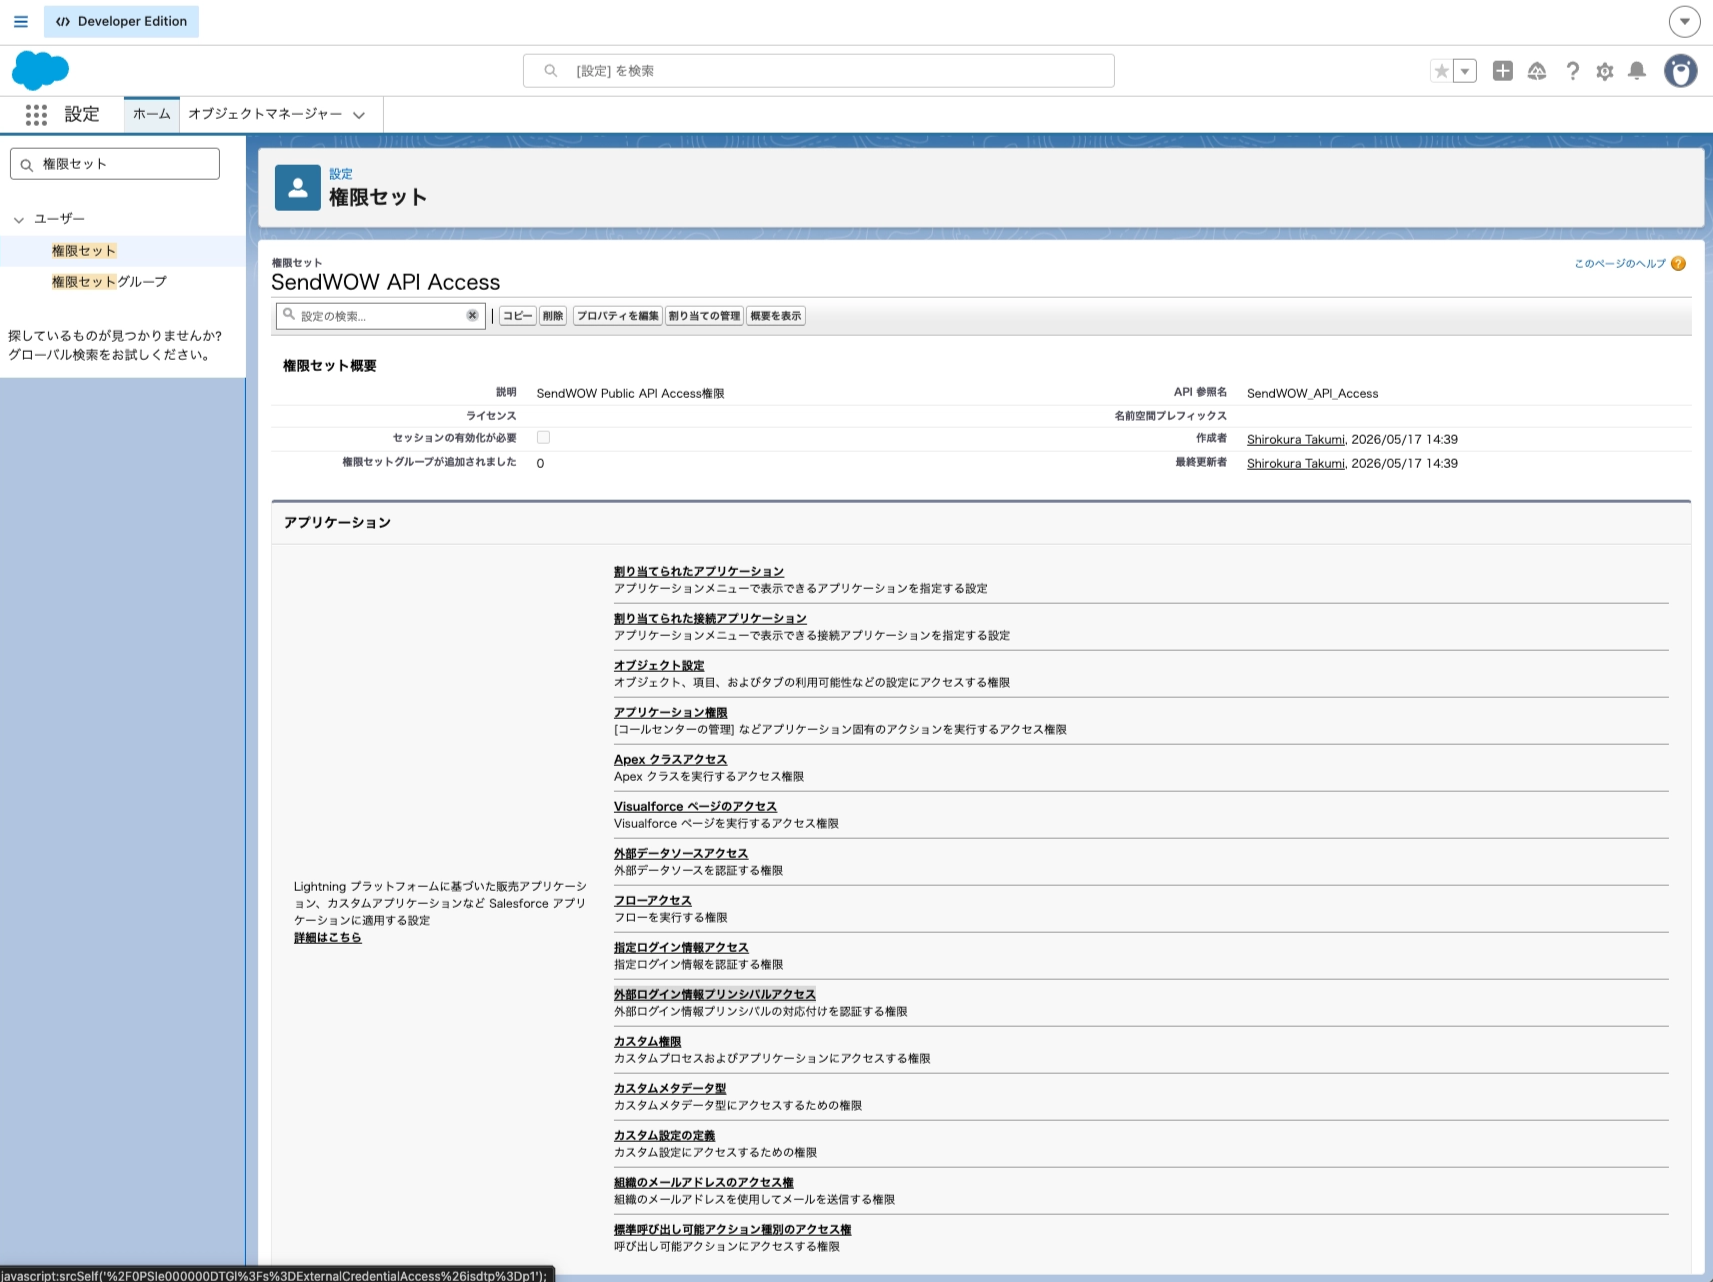This screenshot has width=1713, height=1282.
Task: Open the favorites list dropdown arrow
Action: pyautogui.click(x=1465, y=71)
